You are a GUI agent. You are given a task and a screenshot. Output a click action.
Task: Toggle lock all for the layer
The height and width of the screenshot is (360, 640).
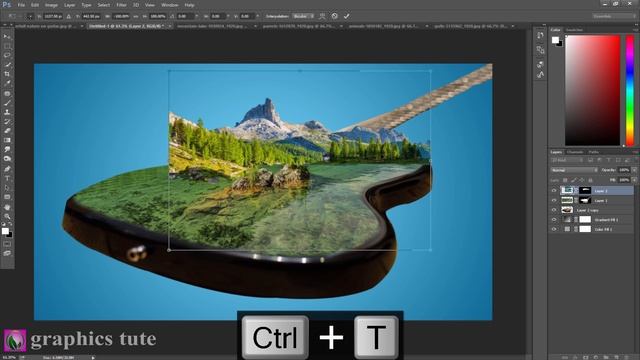(x=590, y=180)
